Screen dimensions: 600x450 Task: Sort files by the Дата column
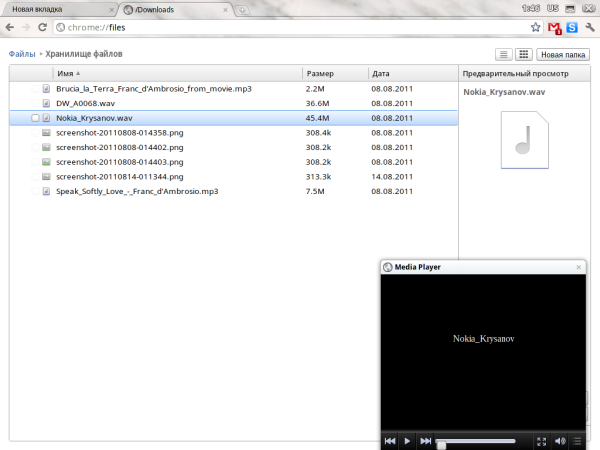(x=413, y=73)
